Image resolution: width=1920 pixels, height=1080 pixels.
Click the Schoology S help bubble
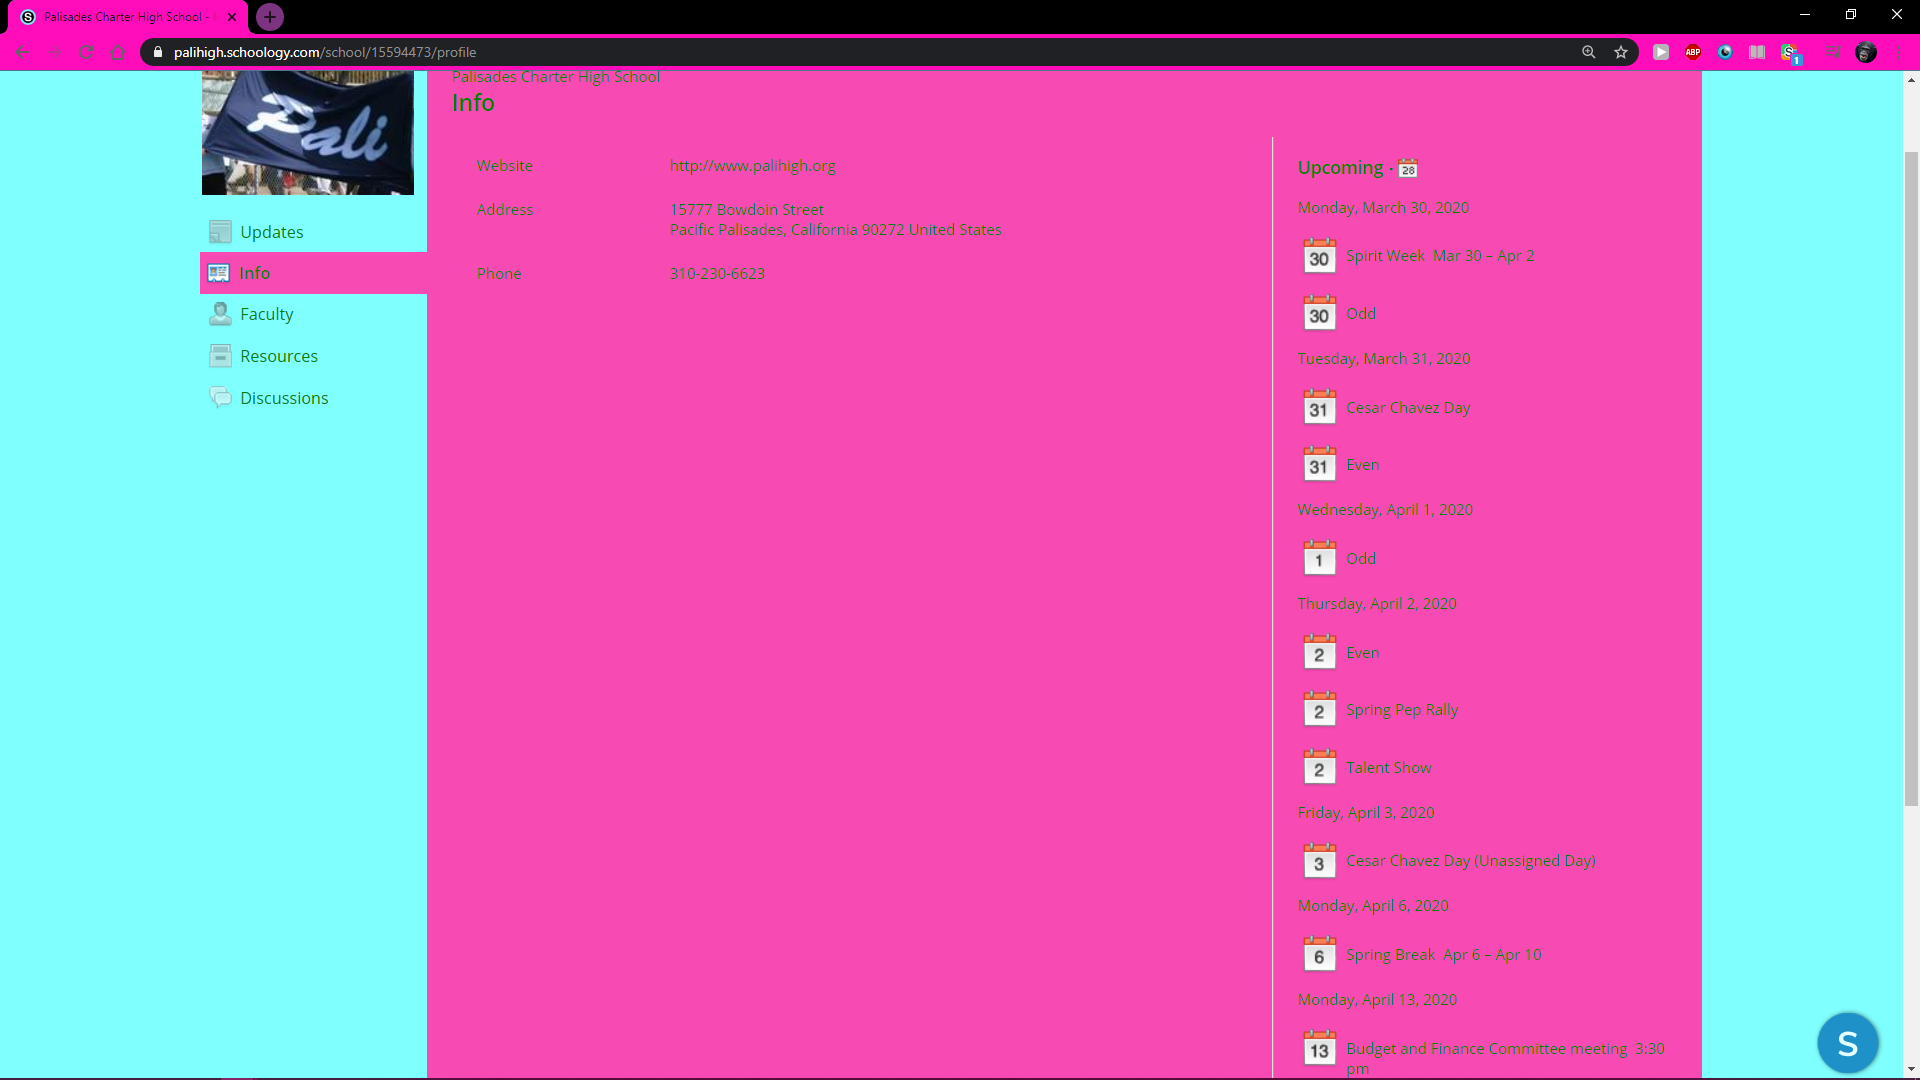pos(1848,1043)
